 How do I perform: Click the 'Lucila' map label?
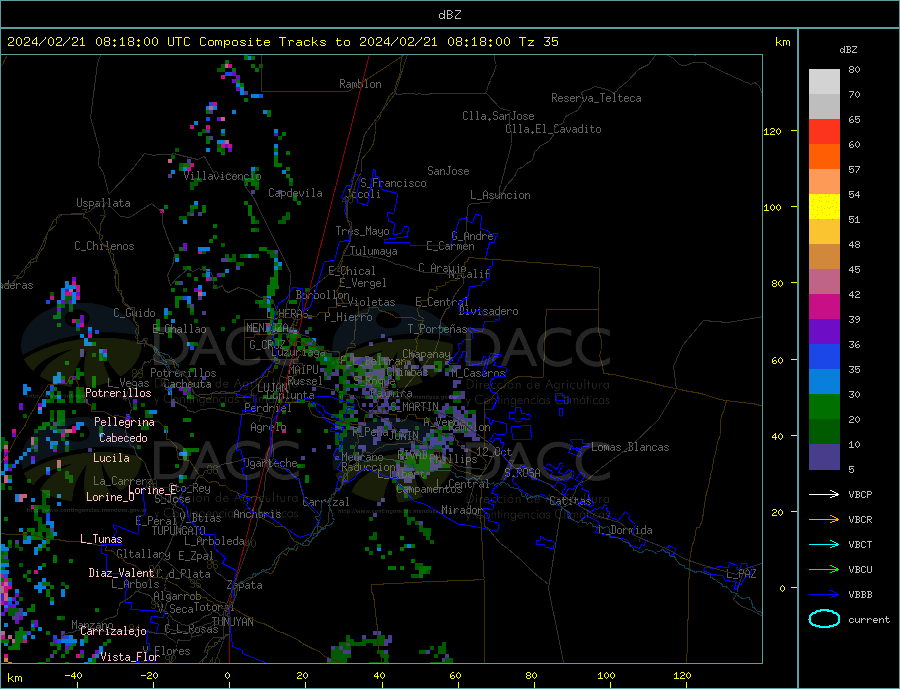pyautogui.click(x=111, y=458)
